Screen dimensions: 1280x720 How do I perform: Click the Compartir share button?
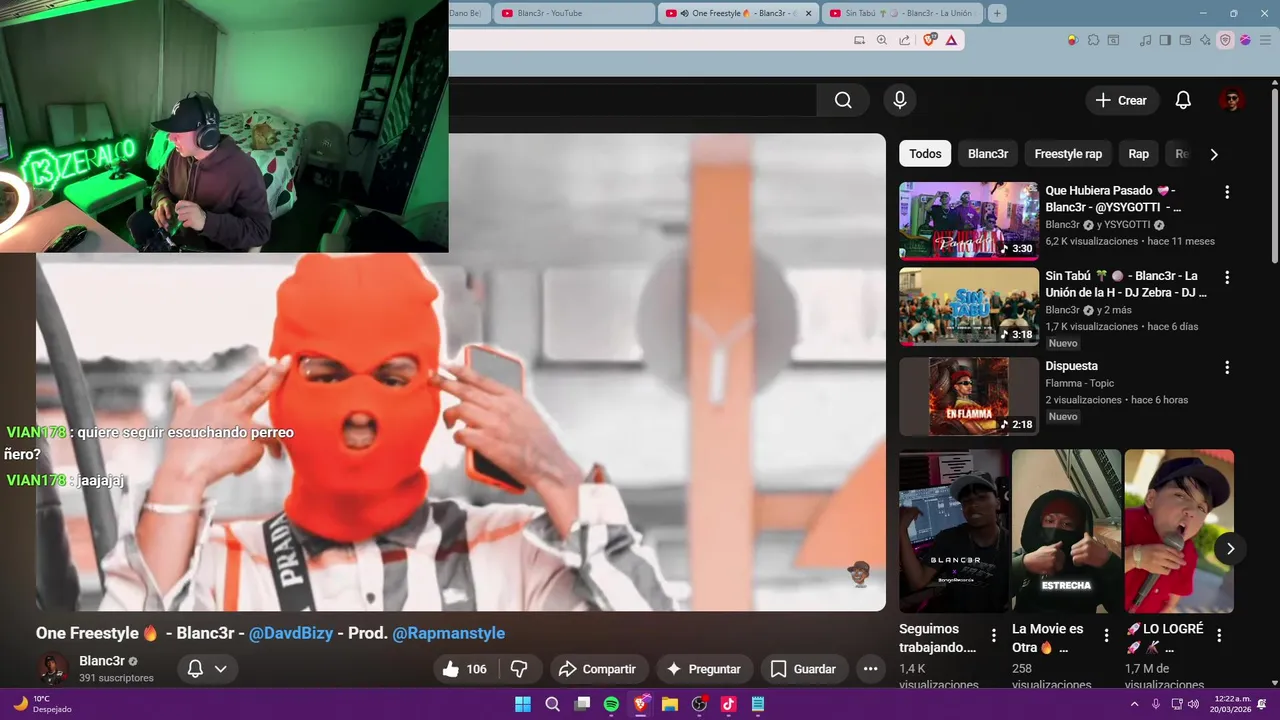point(598,669)
